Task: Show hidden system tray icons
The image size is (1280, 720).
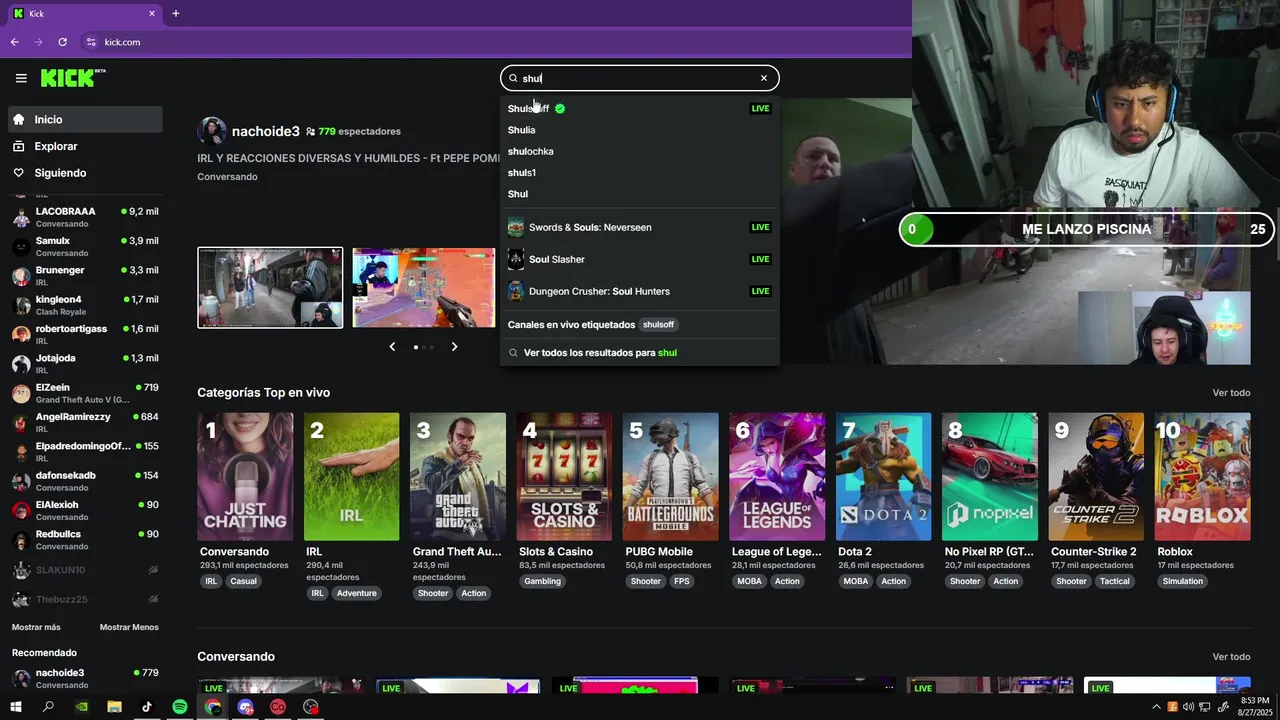Action: pyautogui.click(x=1157, y=707)
